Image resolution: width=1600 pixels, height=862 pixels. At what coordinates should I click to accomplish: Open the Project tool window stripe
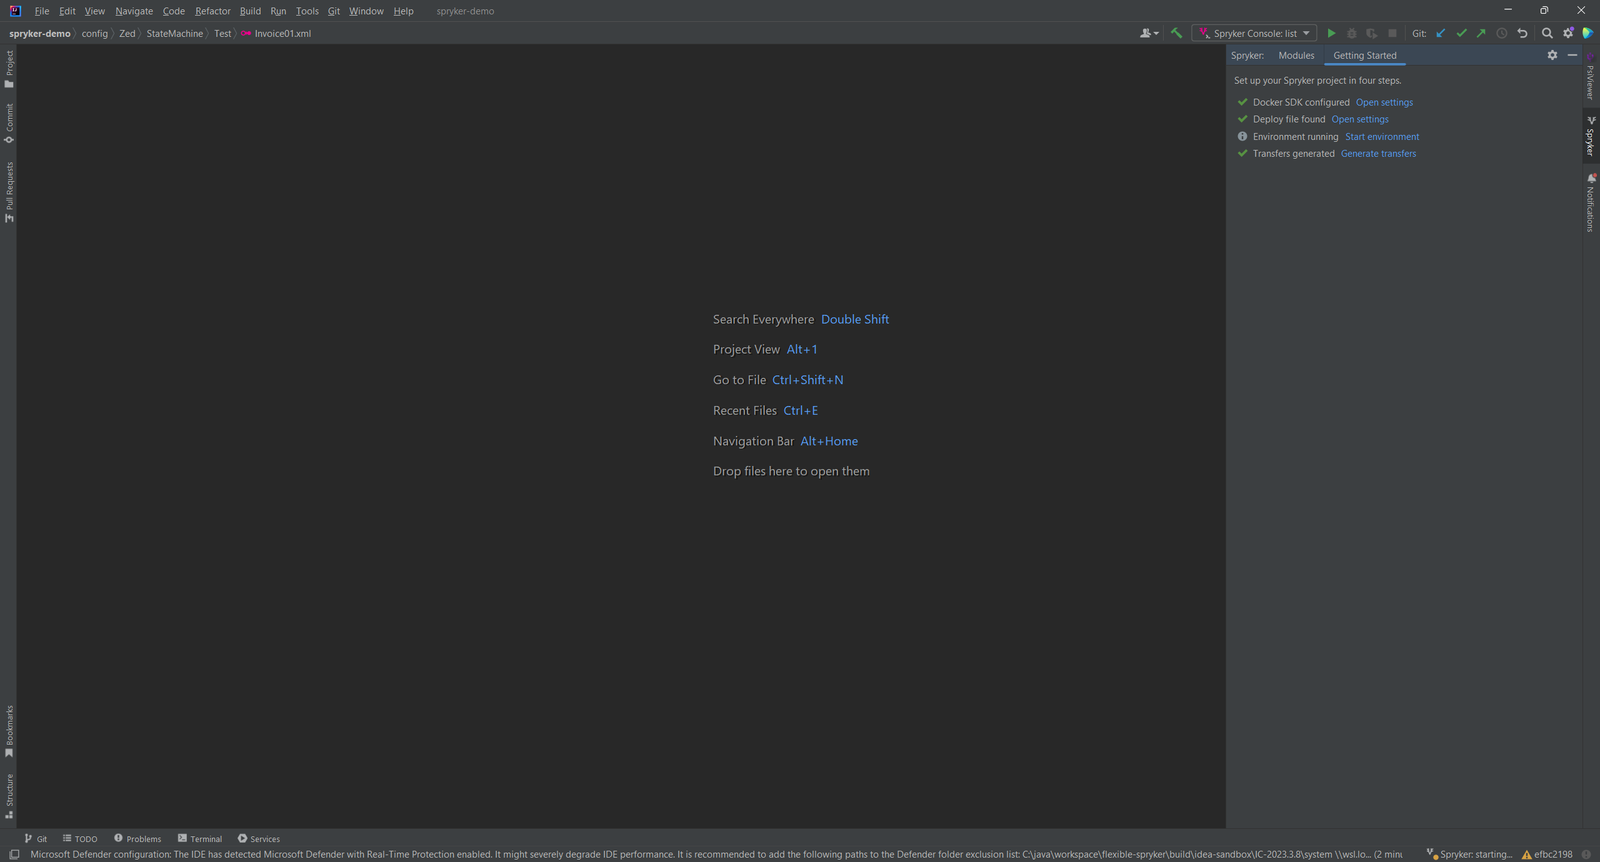tap(9, 69)
